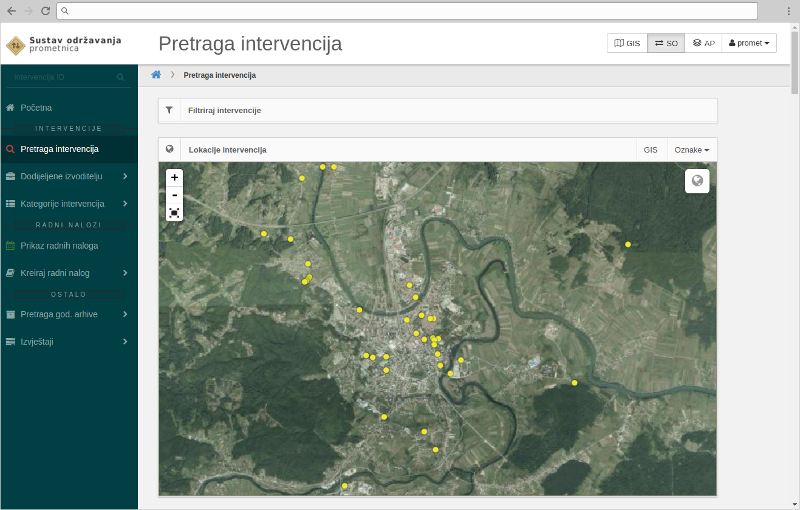Expand Filtriraj intervencije panel
This screenshot has height=510, width=800.
pos(224,110)
